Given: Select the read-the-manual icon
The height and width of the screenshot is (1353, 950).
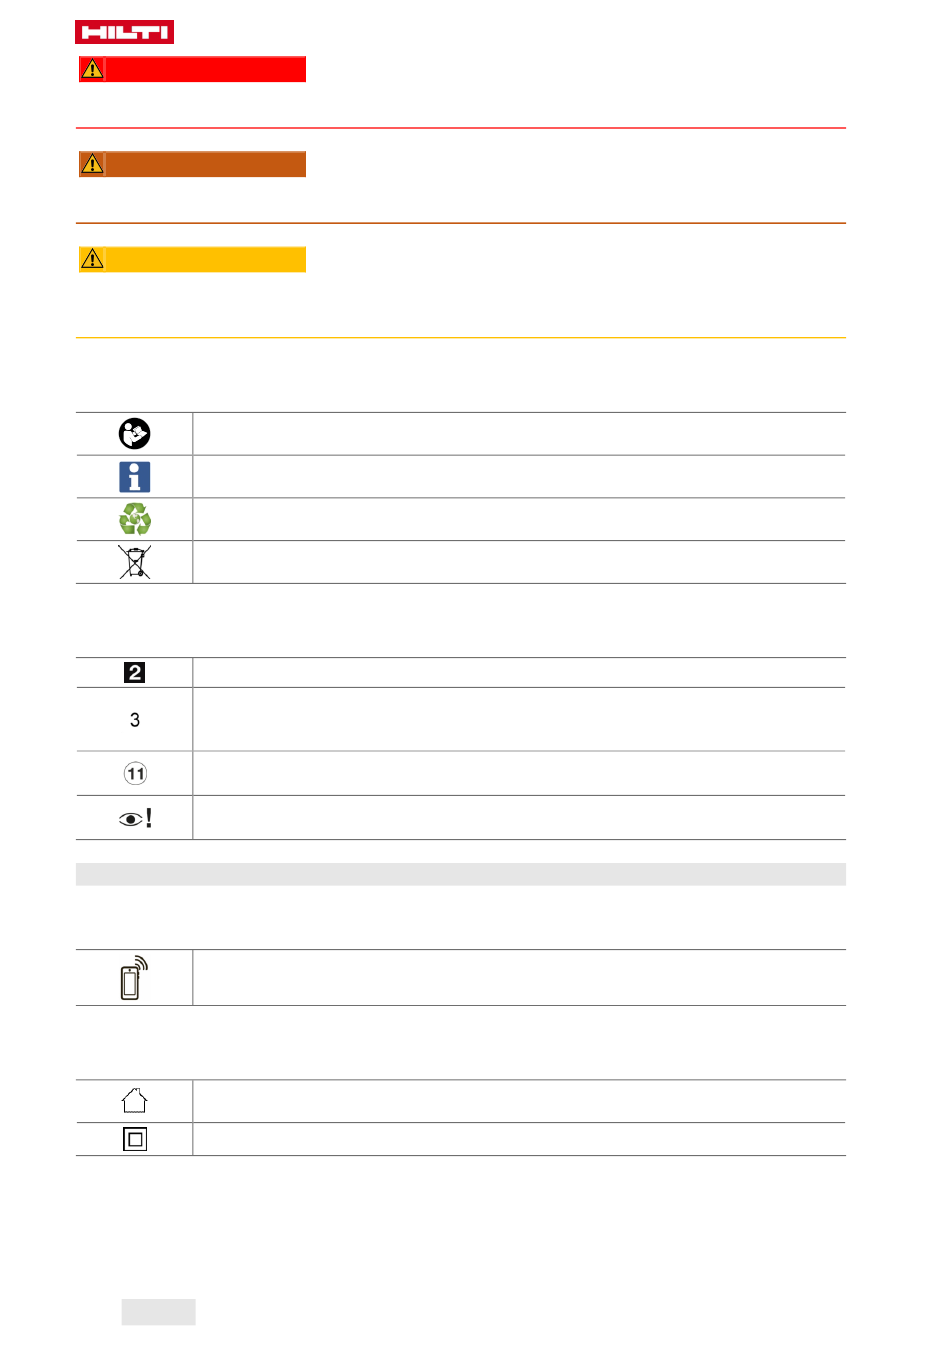Looking at the screenshot, I should [134, 434].
